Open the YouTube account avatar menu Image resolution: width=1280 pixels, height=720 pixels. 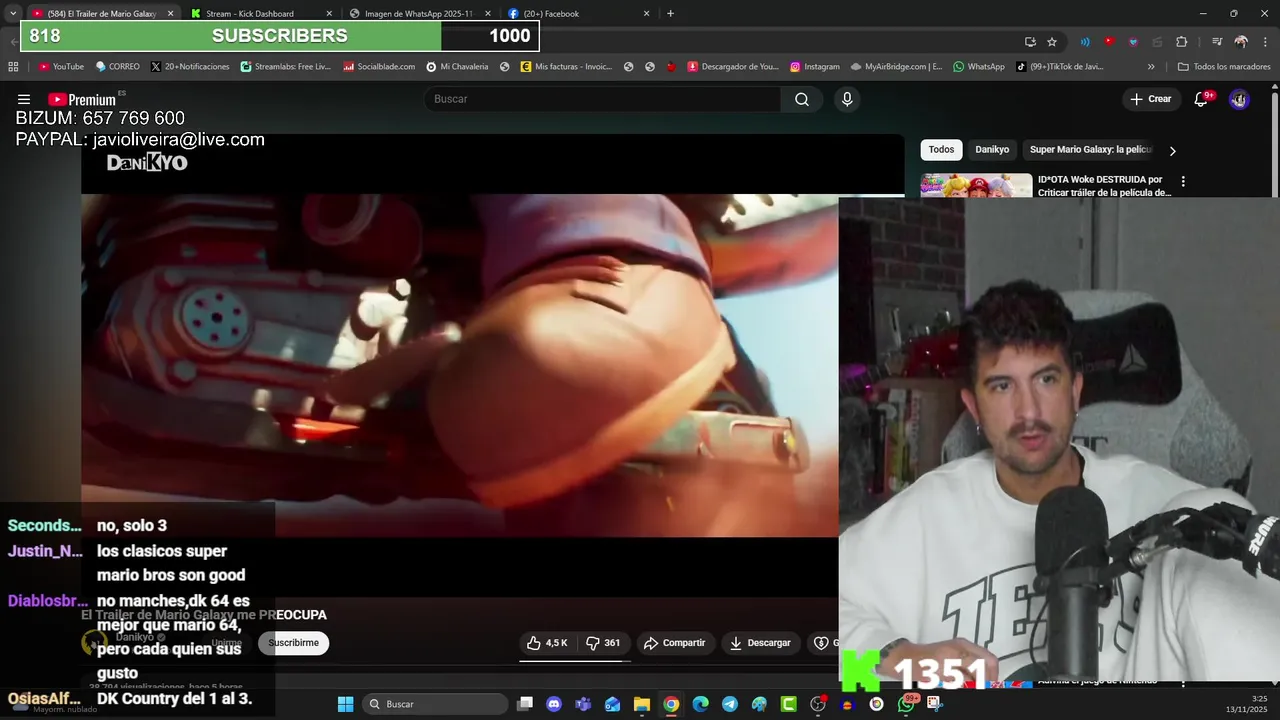click(x=1239, y=99)
